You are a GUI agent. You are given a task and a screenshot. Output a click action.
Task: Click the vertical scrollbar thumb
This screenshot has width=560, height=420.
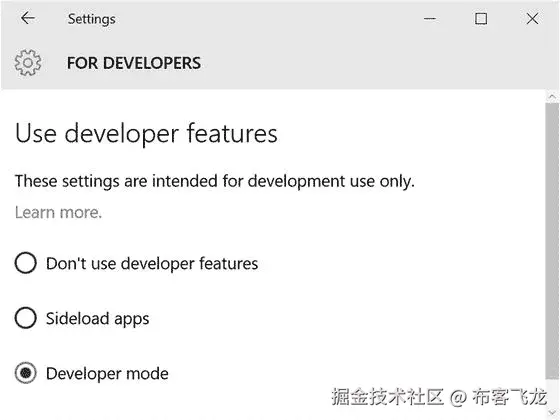coord(552,241)
